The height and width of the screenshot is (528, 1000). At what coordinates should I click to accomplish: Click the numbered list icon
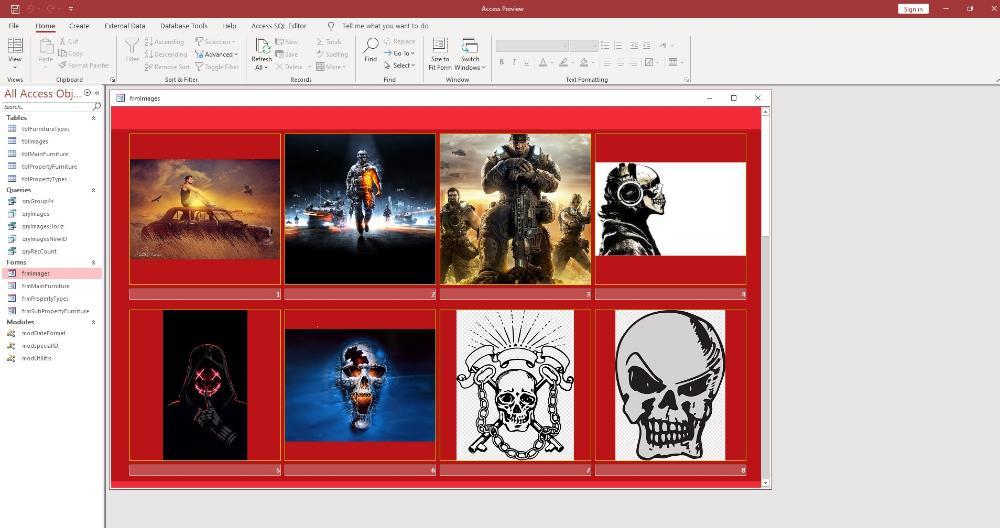618,45
